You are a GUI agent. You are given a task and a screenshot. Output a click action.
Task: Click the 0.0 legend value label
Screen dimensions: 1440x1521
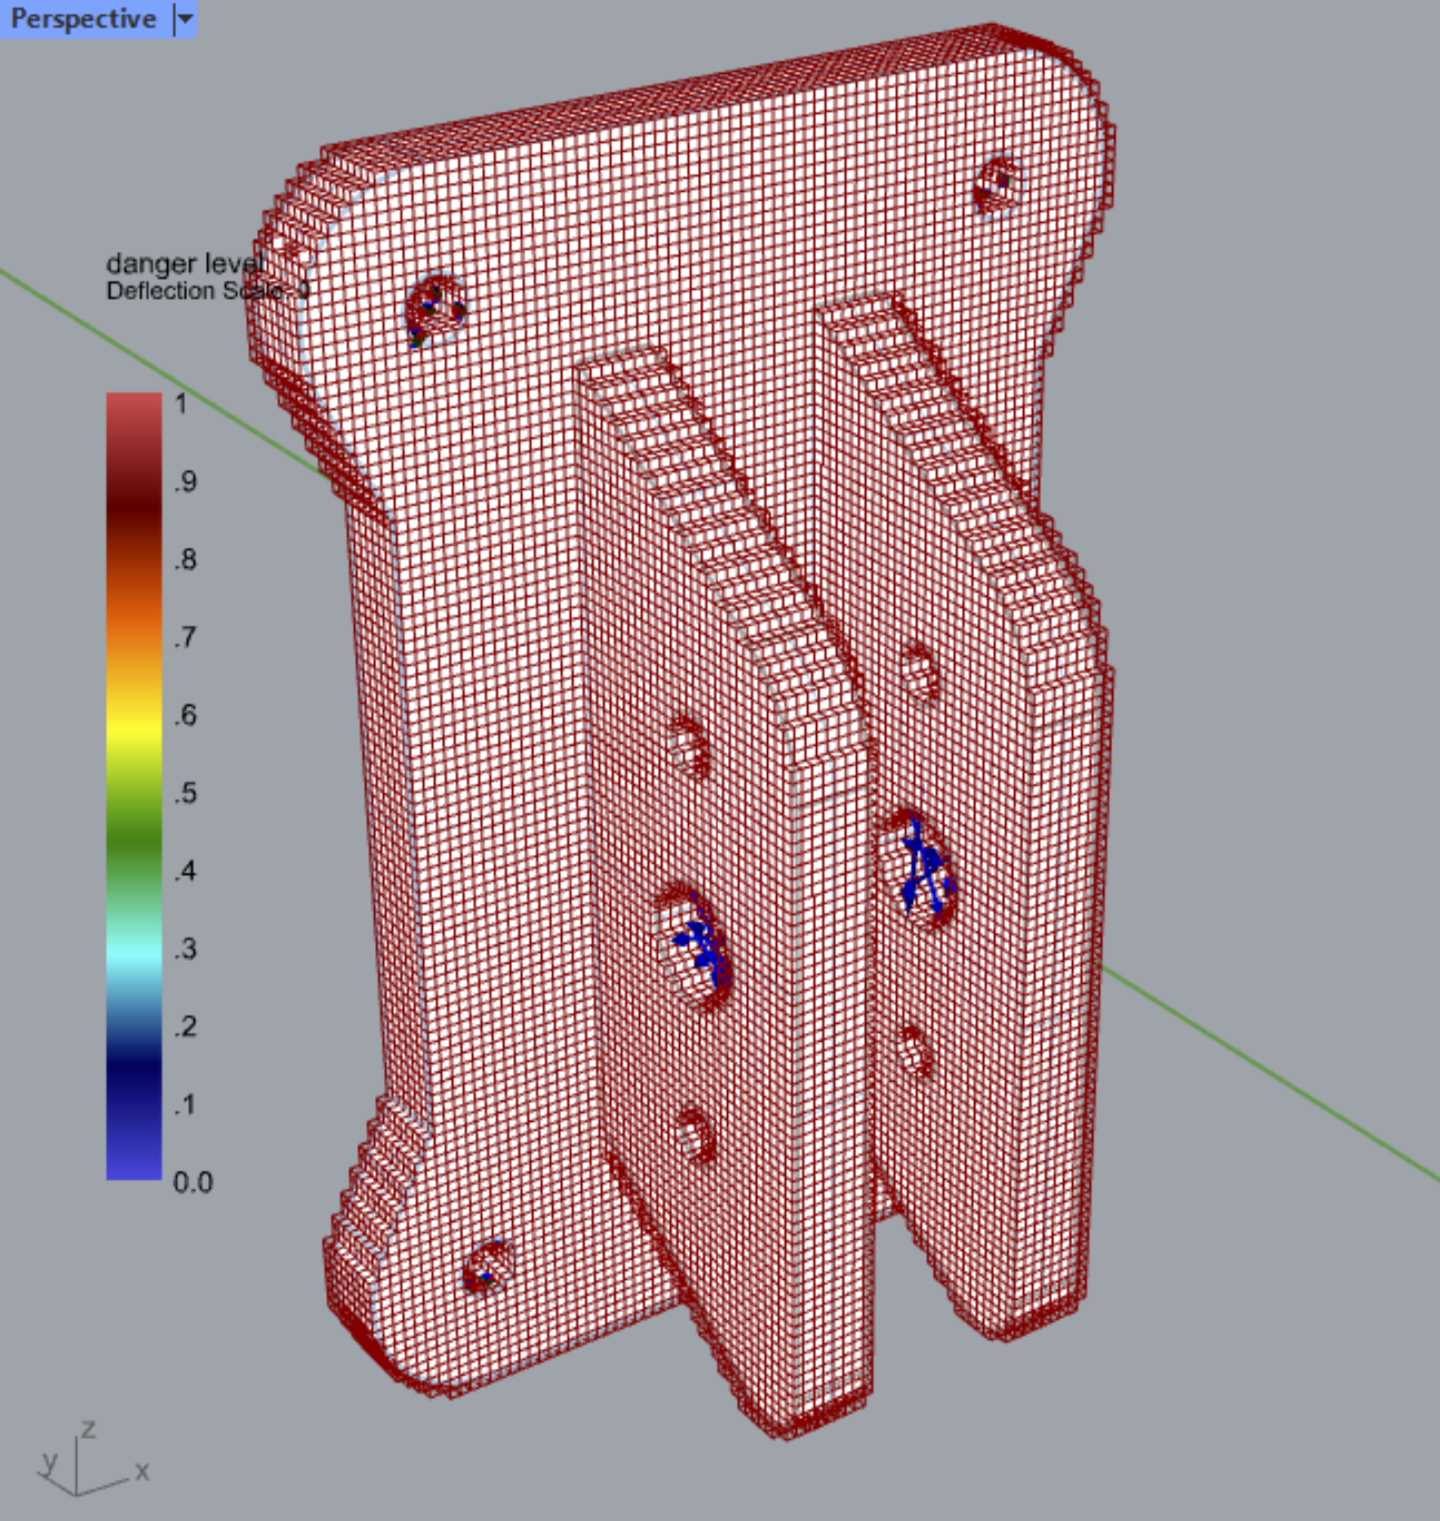click(x=192, y=1182)
